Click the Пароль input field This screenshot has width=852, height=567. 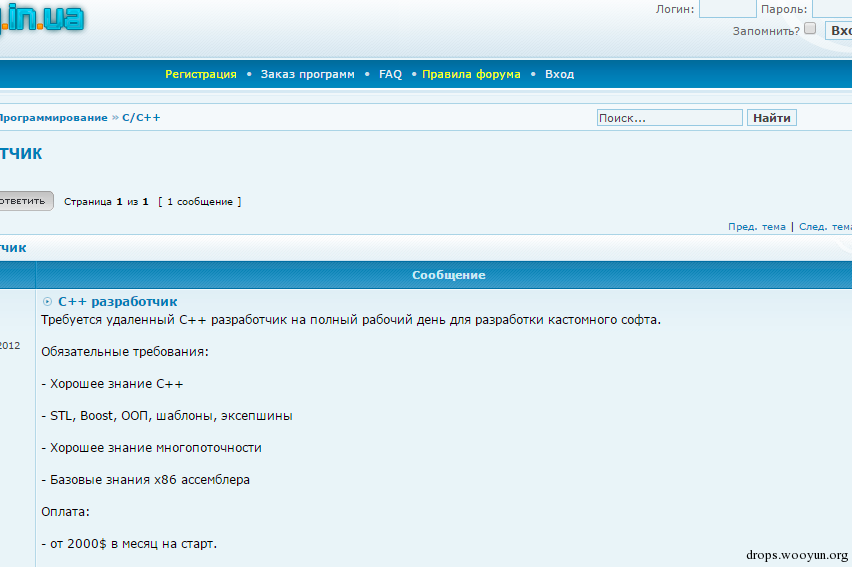coord(832,9)
